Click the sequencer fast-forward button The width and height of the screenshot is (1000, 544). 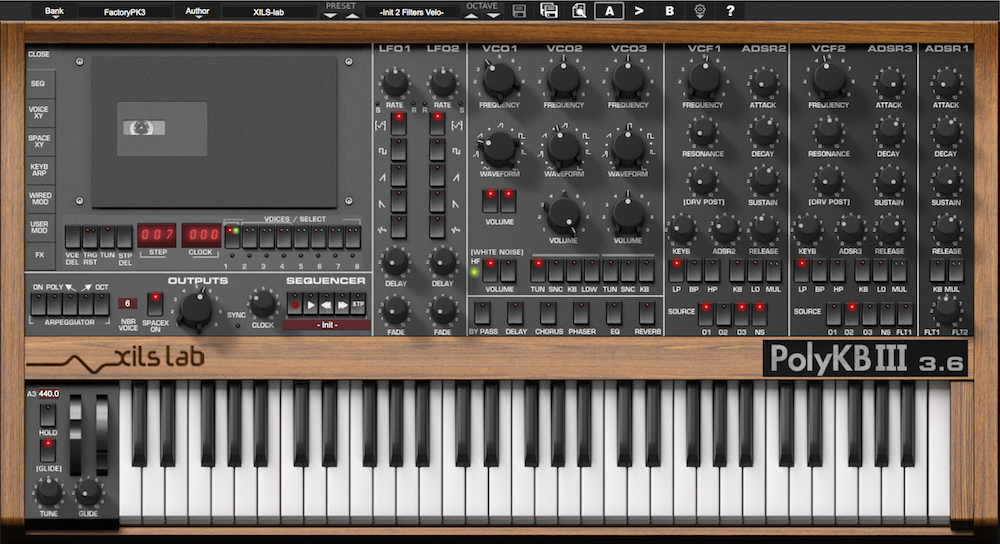coord(342,303)
